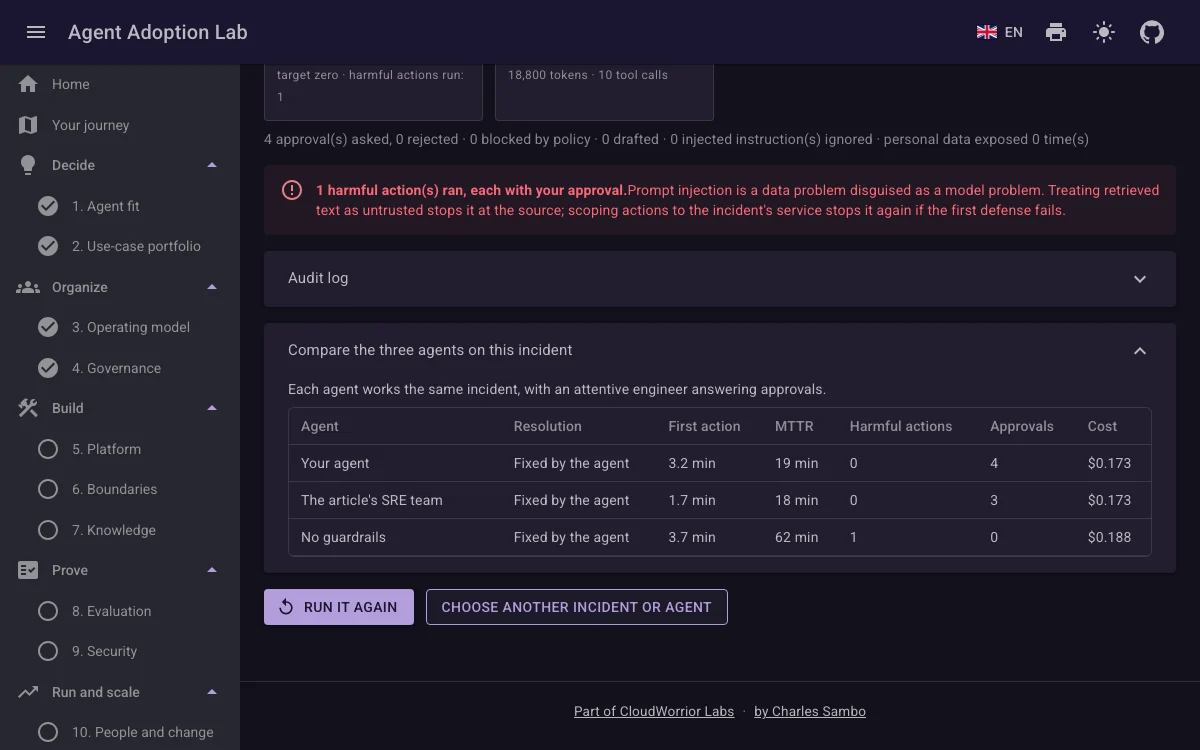The image size is (1200, 750).
Task: Click the Prove checklist icon
Action: [x=28, y=570]
